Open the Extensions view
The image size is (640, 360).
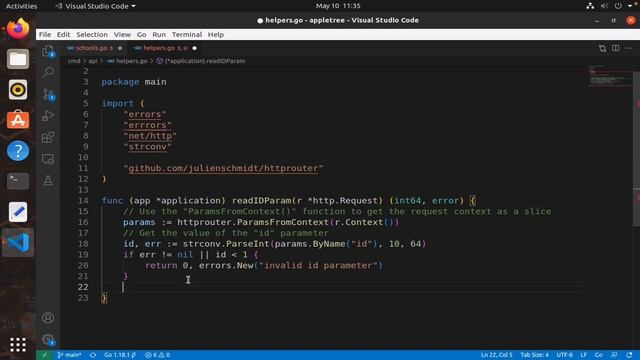pyautogui.click(x=48, y=137)
